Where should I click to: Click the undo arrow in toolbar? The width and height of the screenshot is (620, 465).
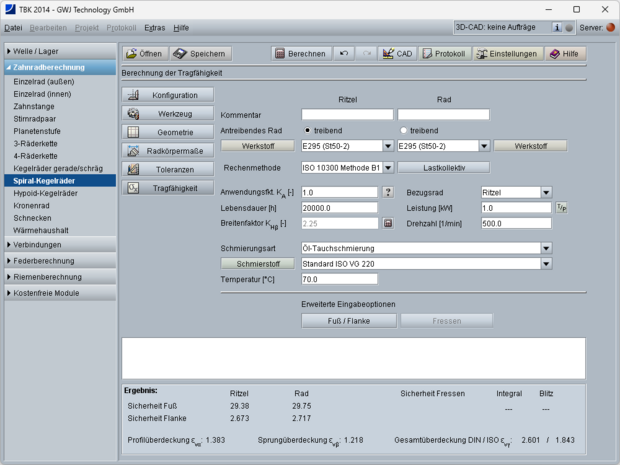344,53
